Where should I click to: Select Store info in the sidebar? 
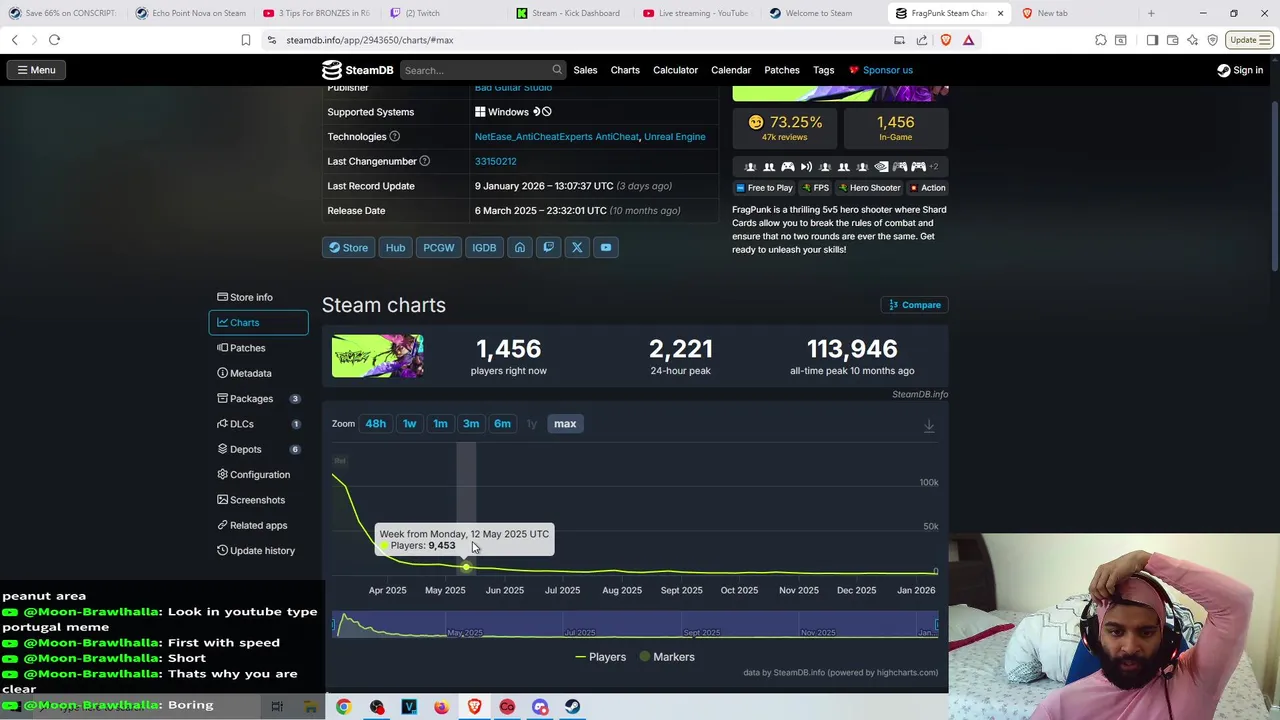click(258, 297)
